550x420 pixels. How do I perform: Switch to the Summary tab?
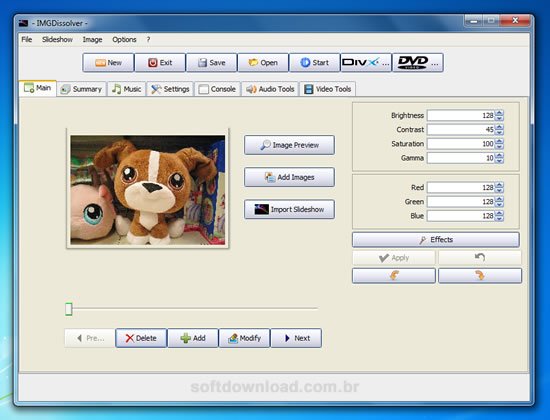pos(81,89)
